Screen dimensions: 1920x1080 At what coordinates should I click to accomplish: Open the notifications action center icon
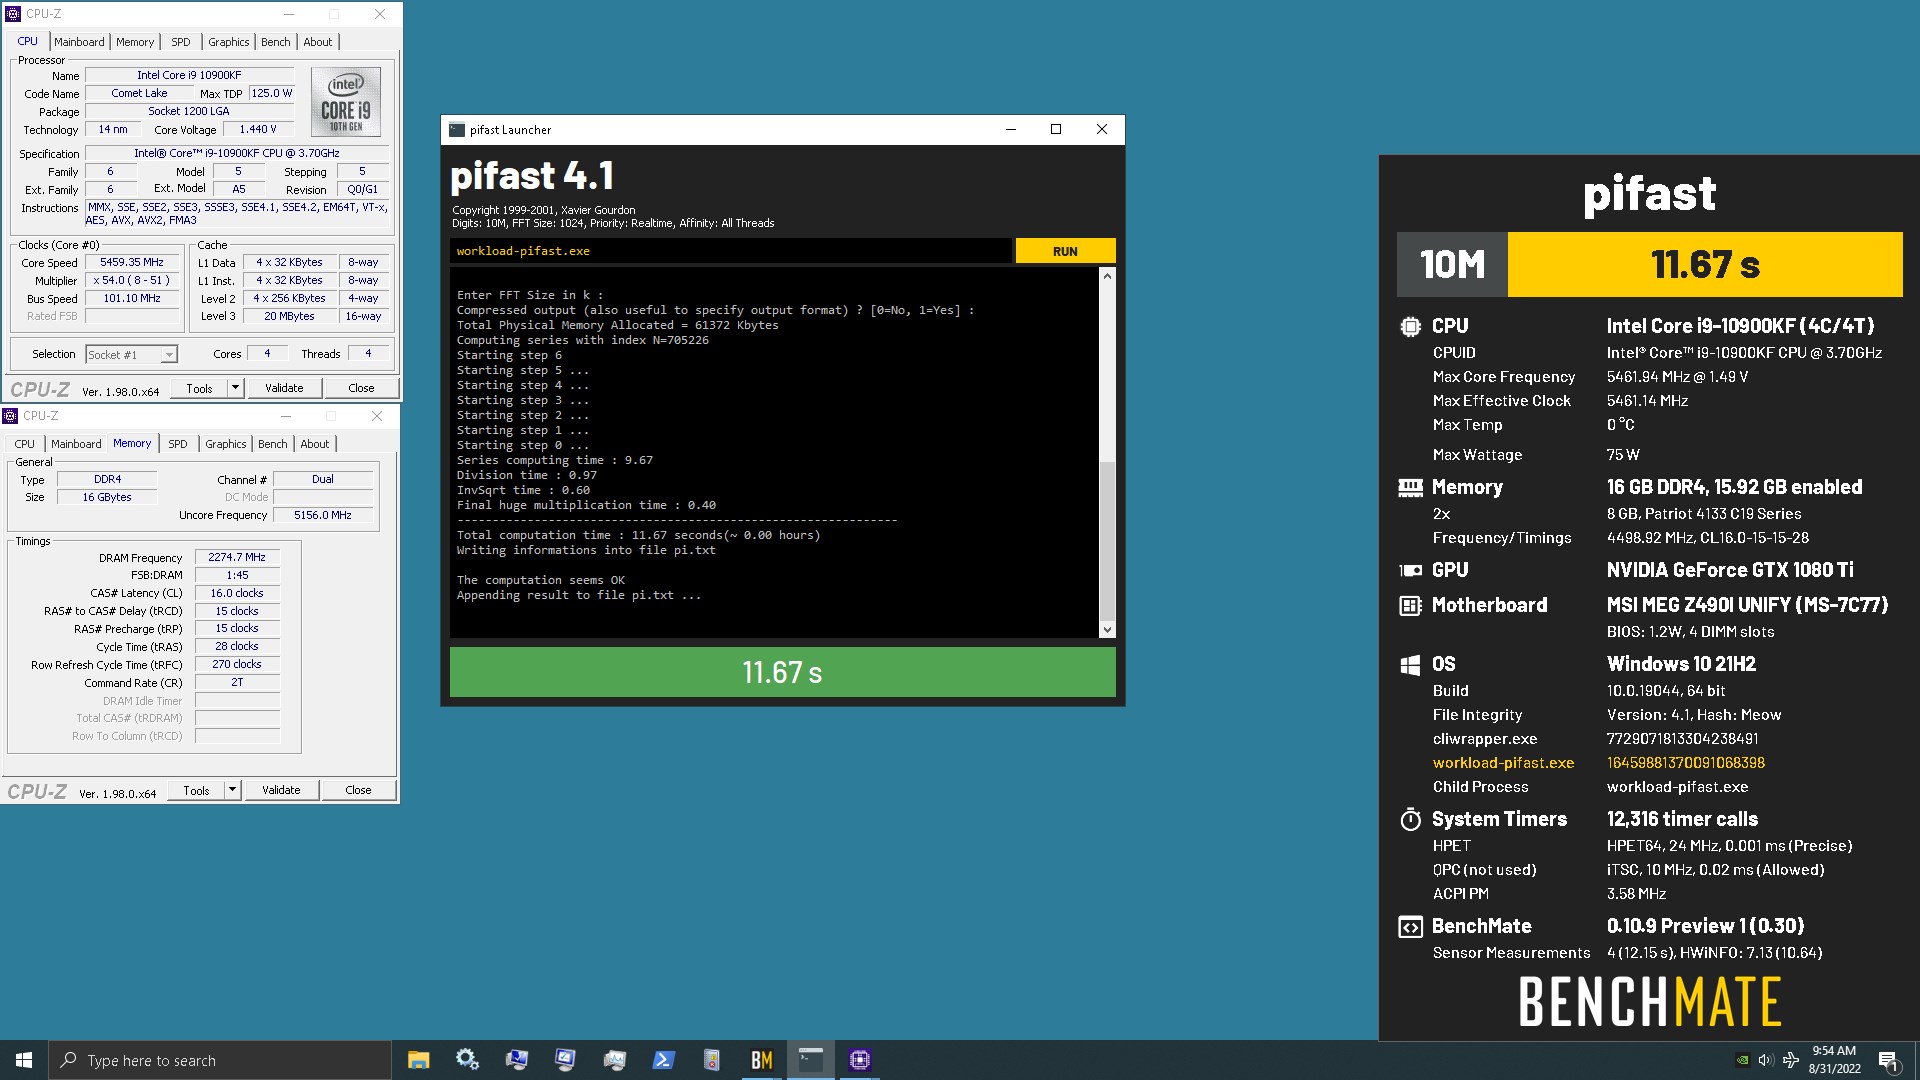tap(1888, 1060)
